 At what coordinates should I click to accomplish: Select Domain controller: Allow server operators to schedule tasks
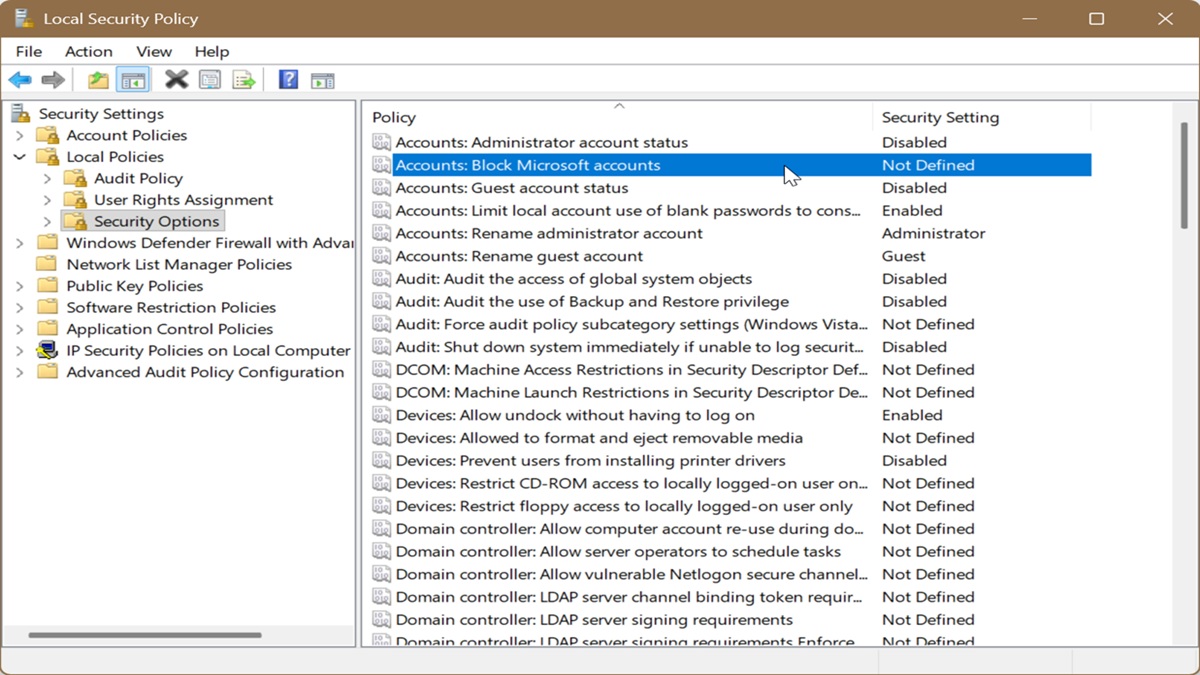618,552
